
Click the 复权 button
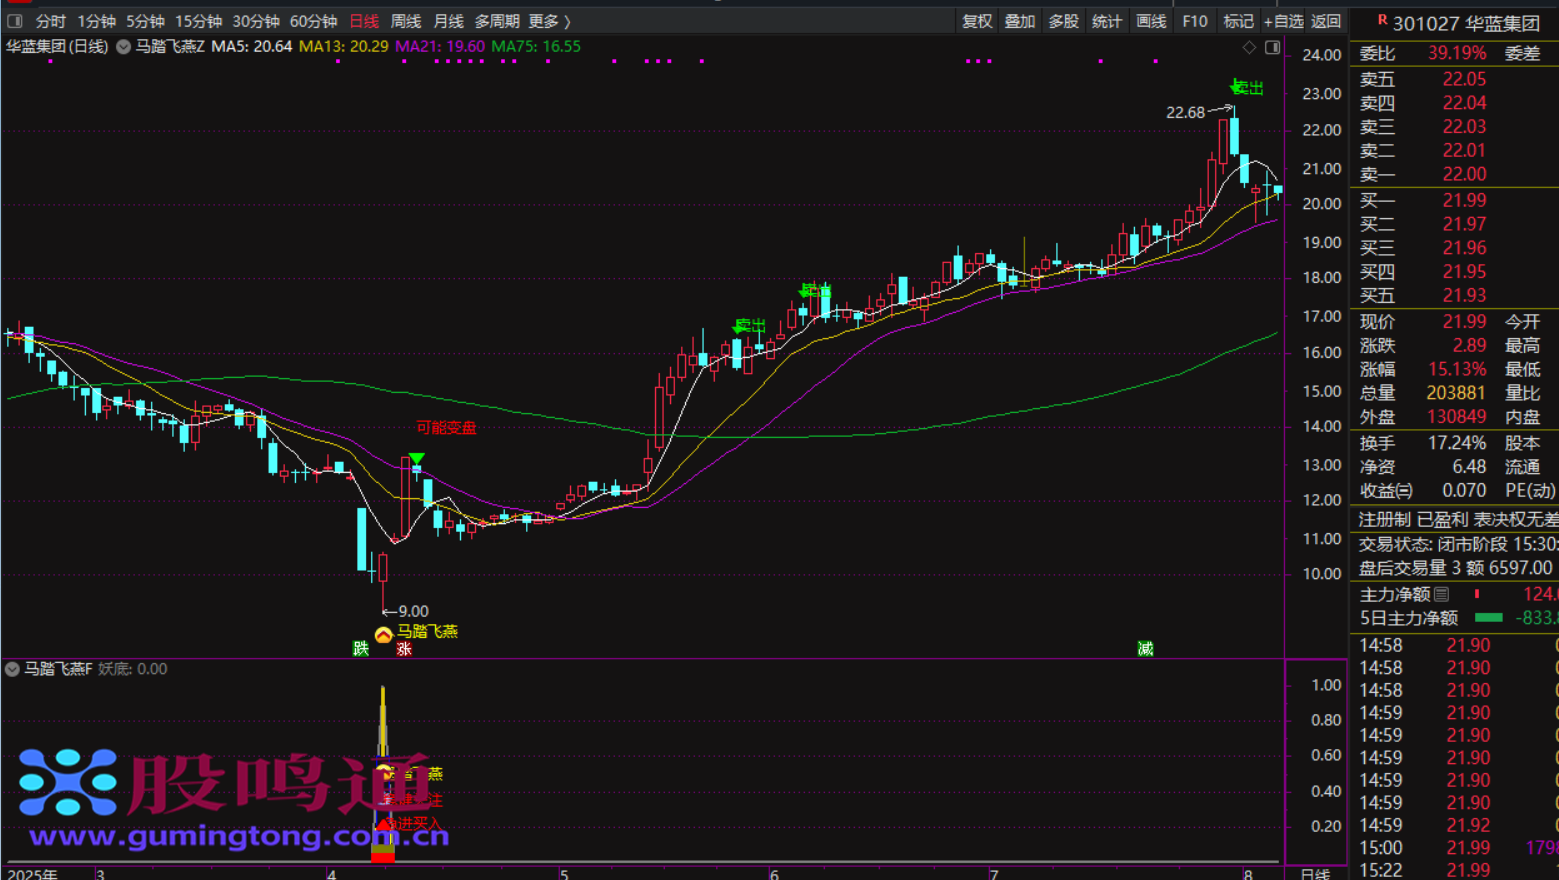(976, 21)
